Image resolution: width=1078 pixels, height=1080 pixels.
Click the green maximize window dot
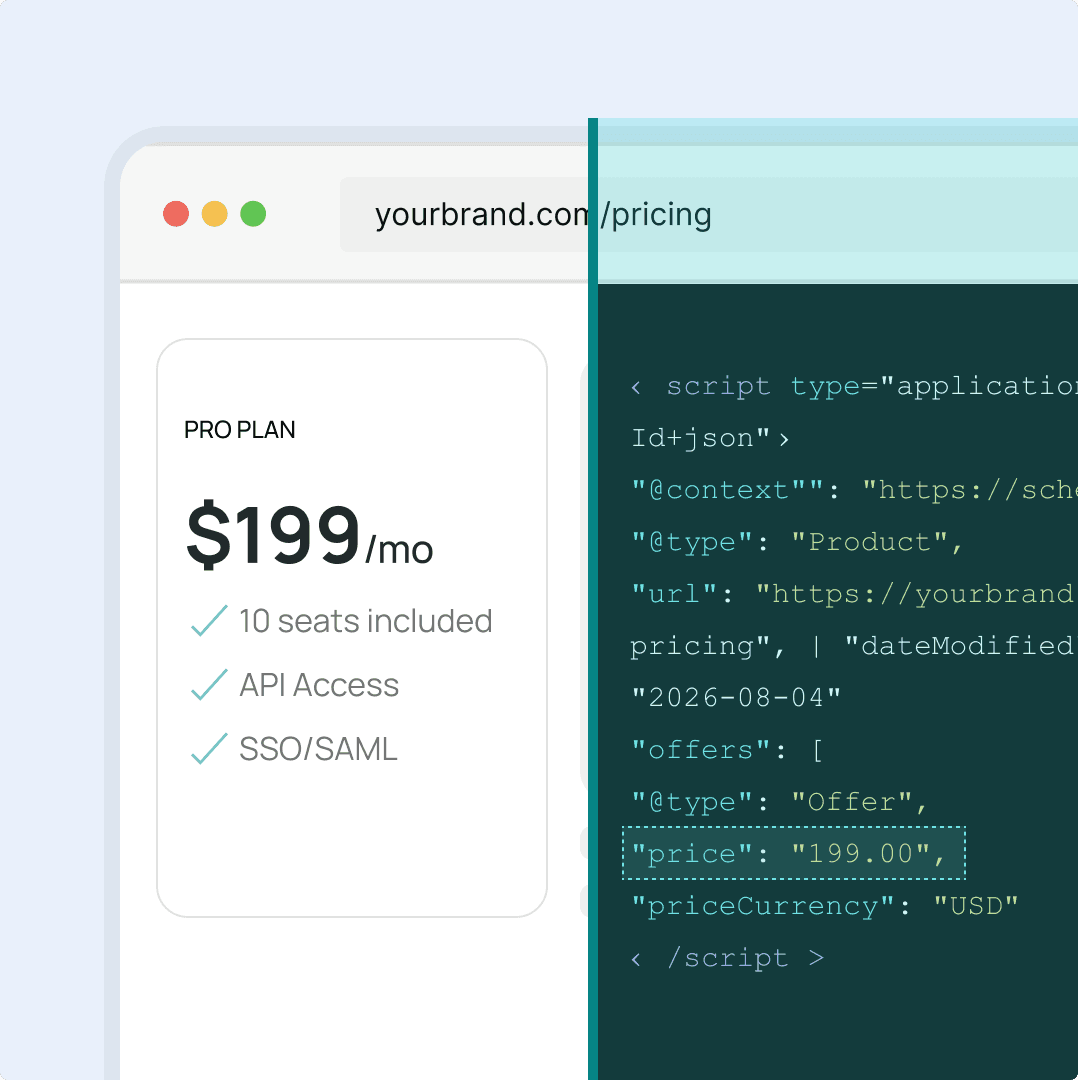pos(253,214)
